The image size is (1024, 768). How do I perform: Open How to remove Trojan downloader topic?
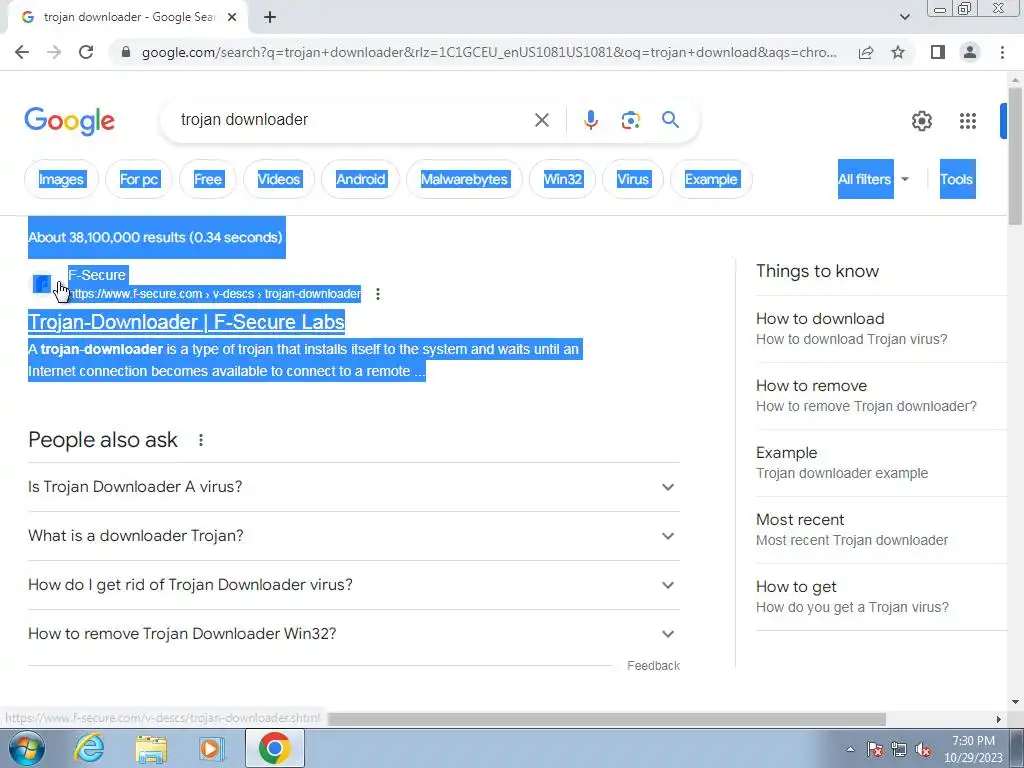[881, 396]
